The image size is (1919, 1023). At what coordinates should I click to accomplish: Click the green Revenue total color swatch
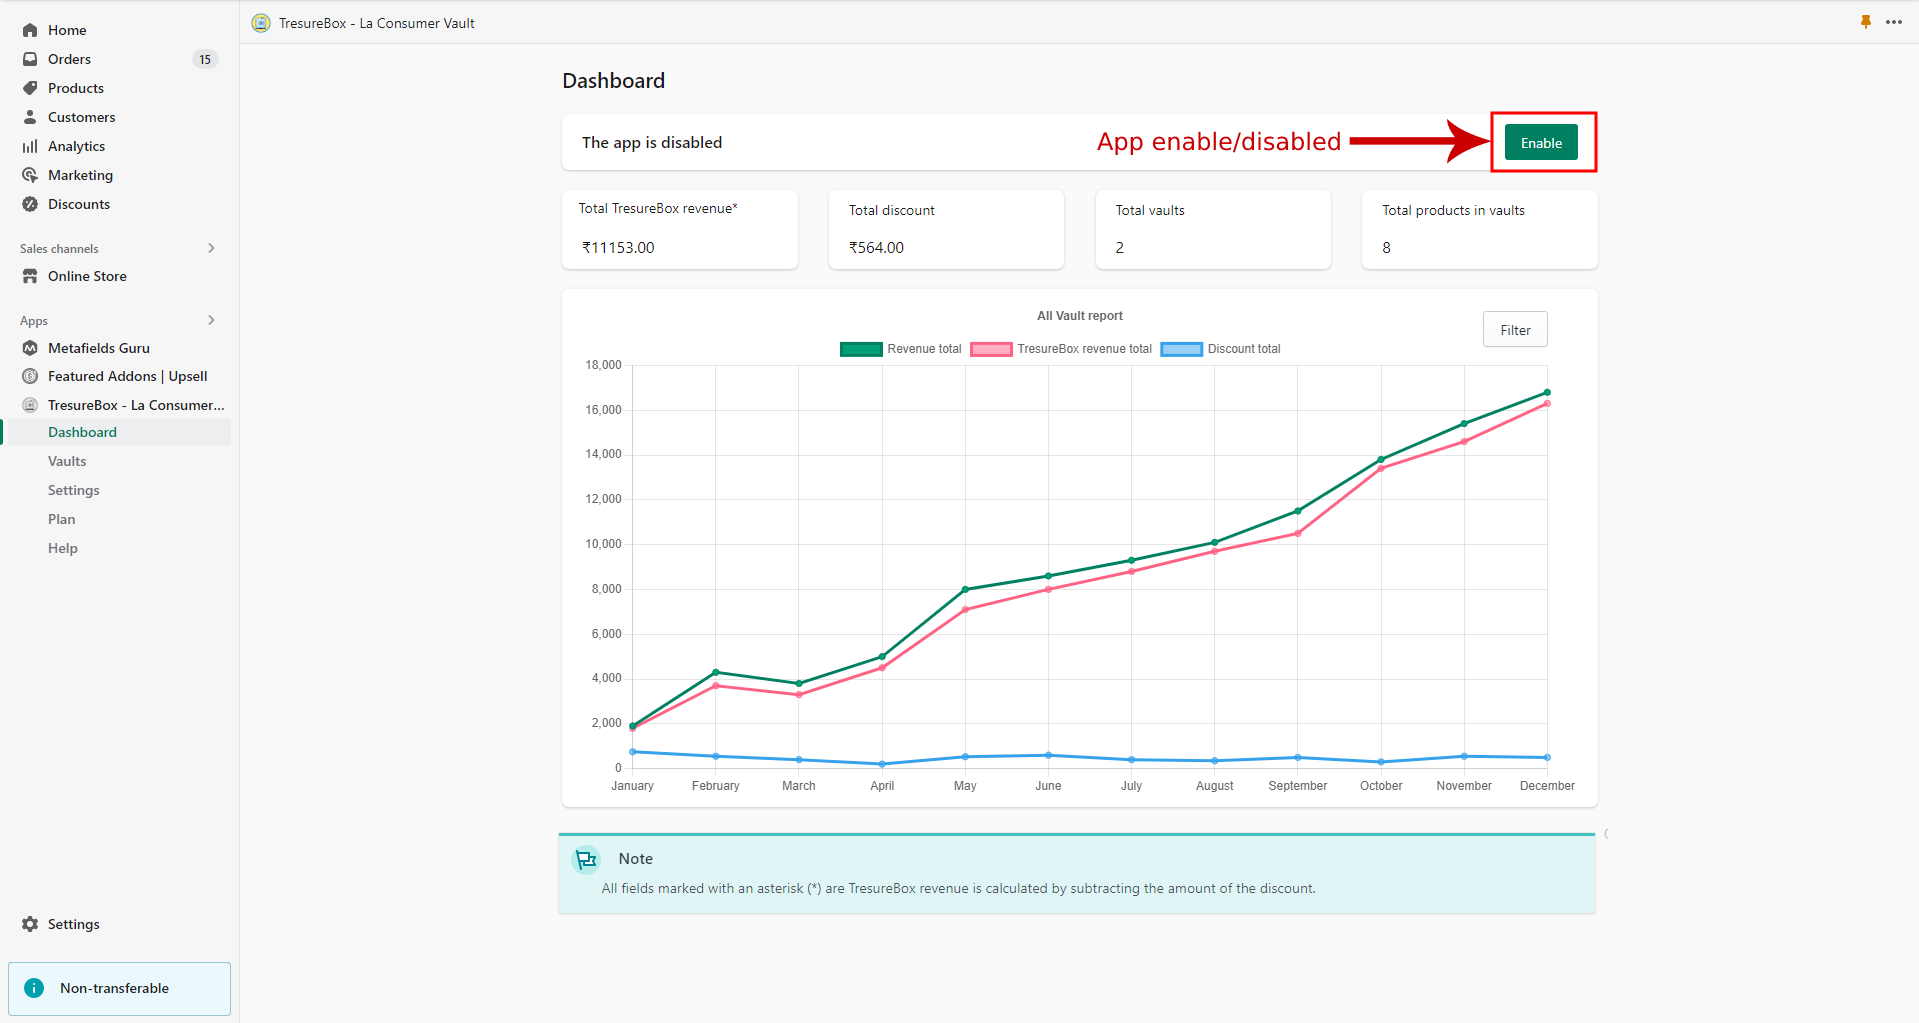pos(861,349)
